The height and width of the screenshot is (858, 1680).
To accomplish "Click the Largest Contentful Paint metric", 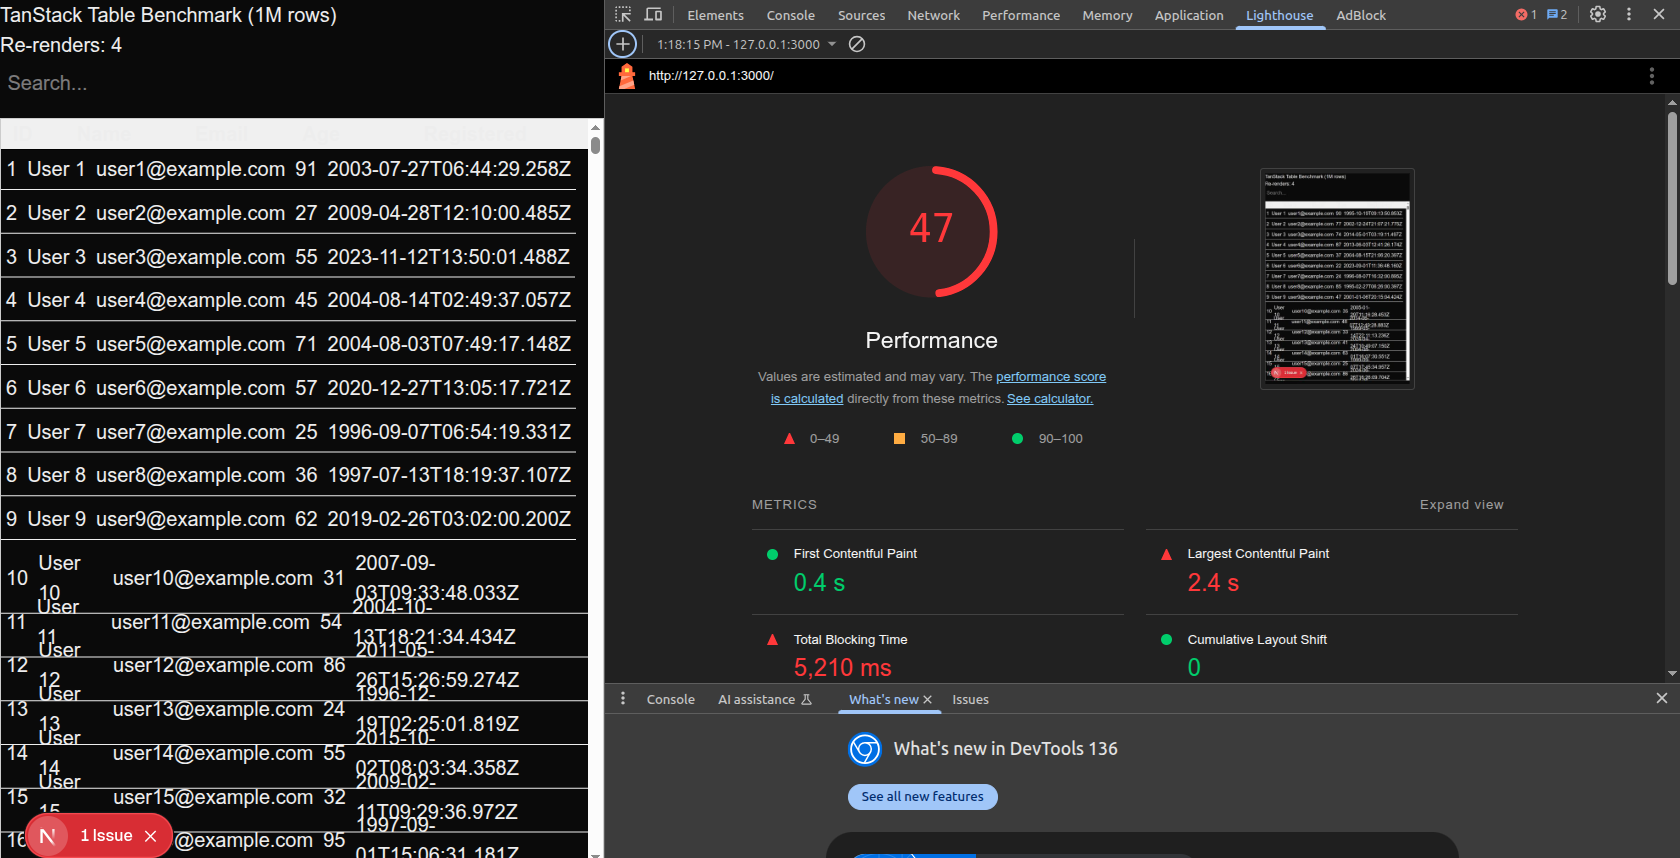I will click(x=1332, y=572).
